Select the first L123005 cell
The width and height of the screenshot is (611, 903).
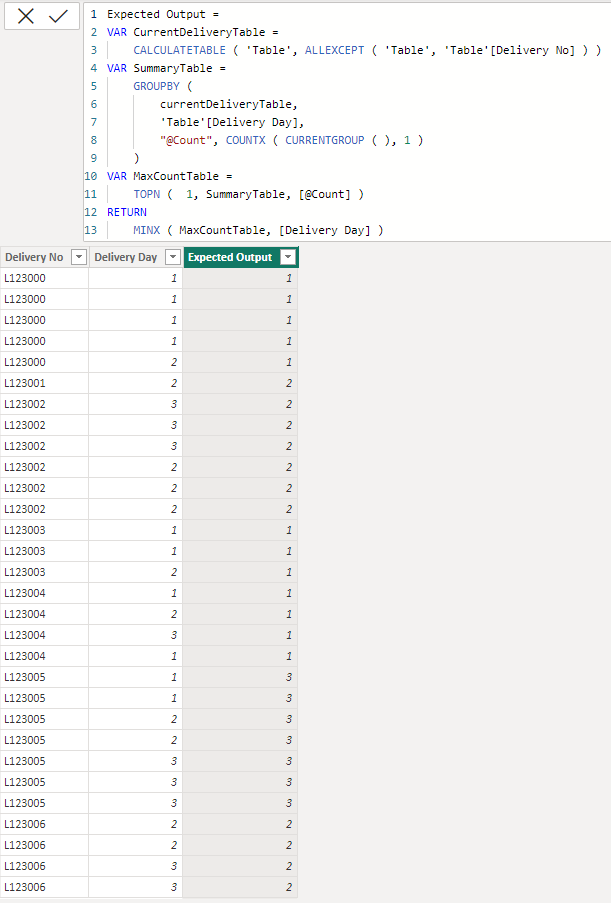(44, 677)
